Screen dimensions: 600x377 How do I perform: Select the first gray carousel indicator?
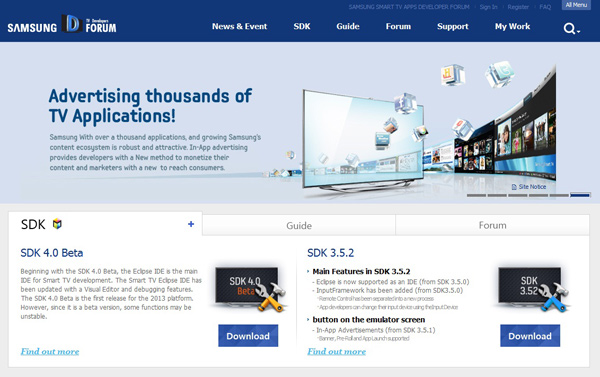pyautogui.click(x=476, y=195)
